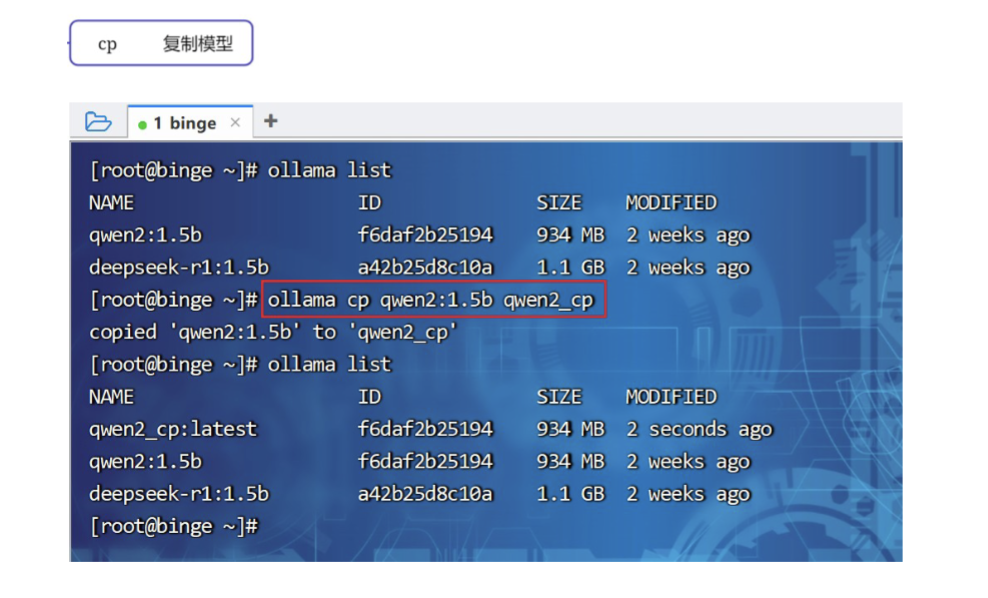Click 'a42b25d8c10a' ID in first listing
The height and width of the screenshot is (598, 988).
click(x=425, y=267)
